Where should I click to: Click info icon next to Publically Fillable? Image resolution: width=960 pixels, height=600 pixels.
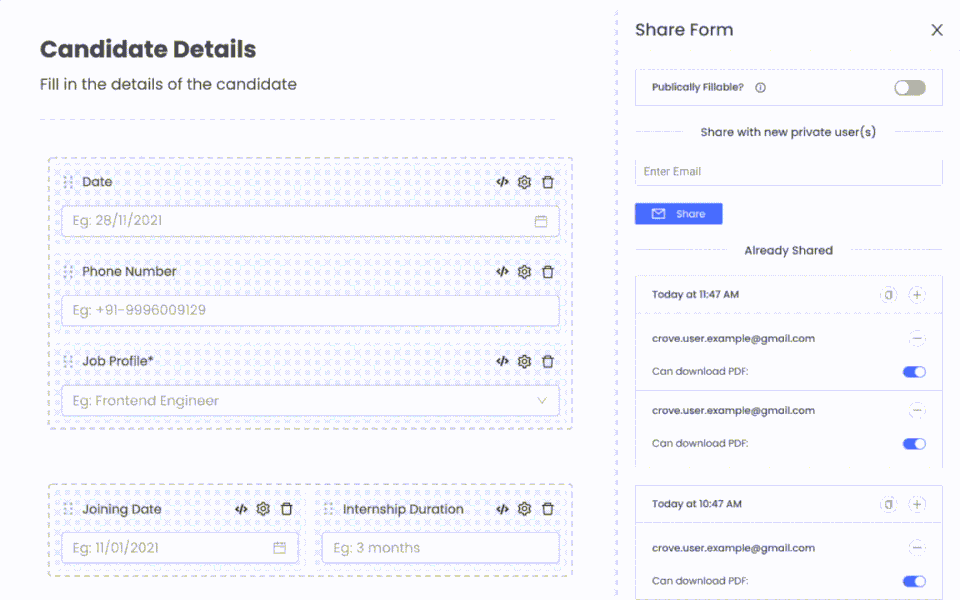[x=760, y=88]
